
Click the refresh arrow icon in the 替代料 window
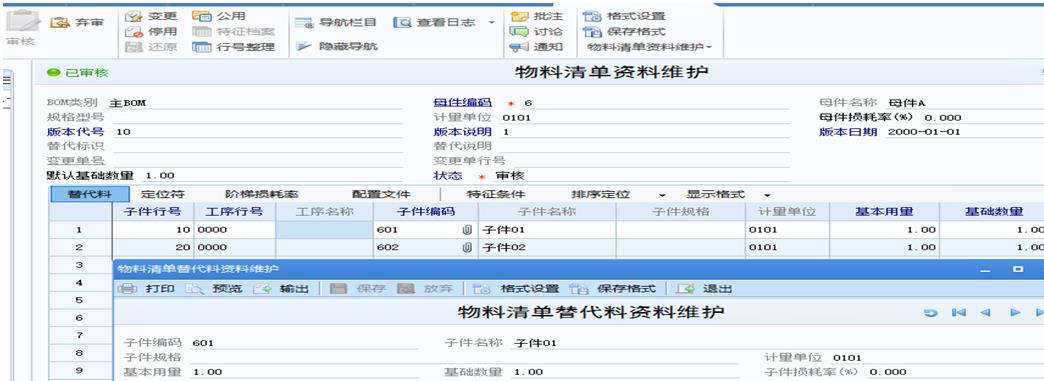point(931,312)
